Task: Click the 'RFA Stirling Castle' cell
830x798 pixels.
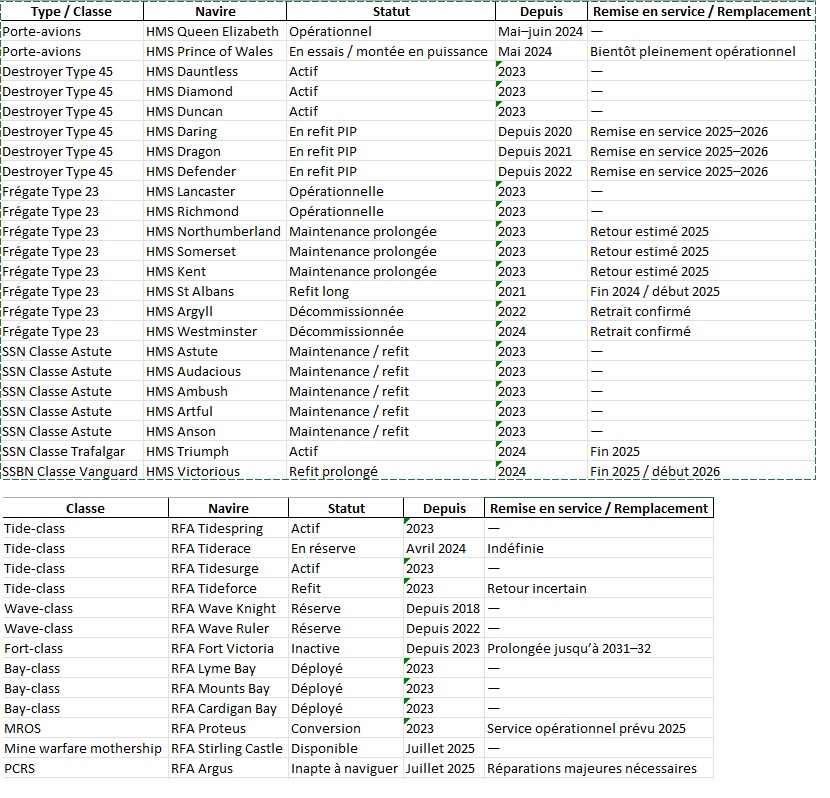Action: point(228,749)
